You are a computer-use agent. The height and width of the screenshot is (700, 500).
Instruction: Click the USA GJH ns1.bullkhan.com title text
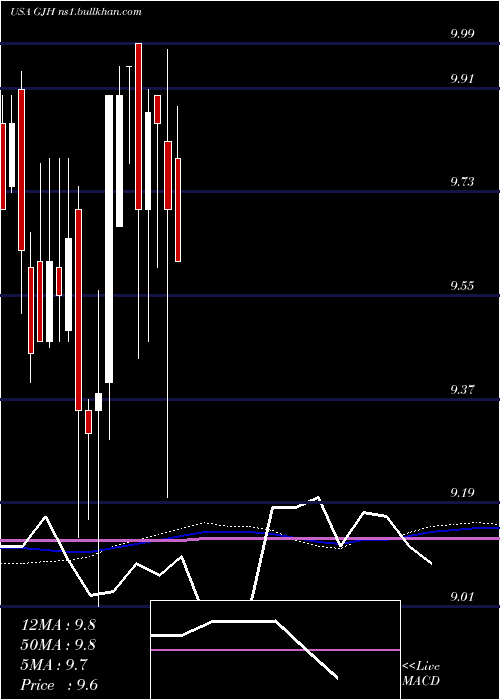pos(75,12)
